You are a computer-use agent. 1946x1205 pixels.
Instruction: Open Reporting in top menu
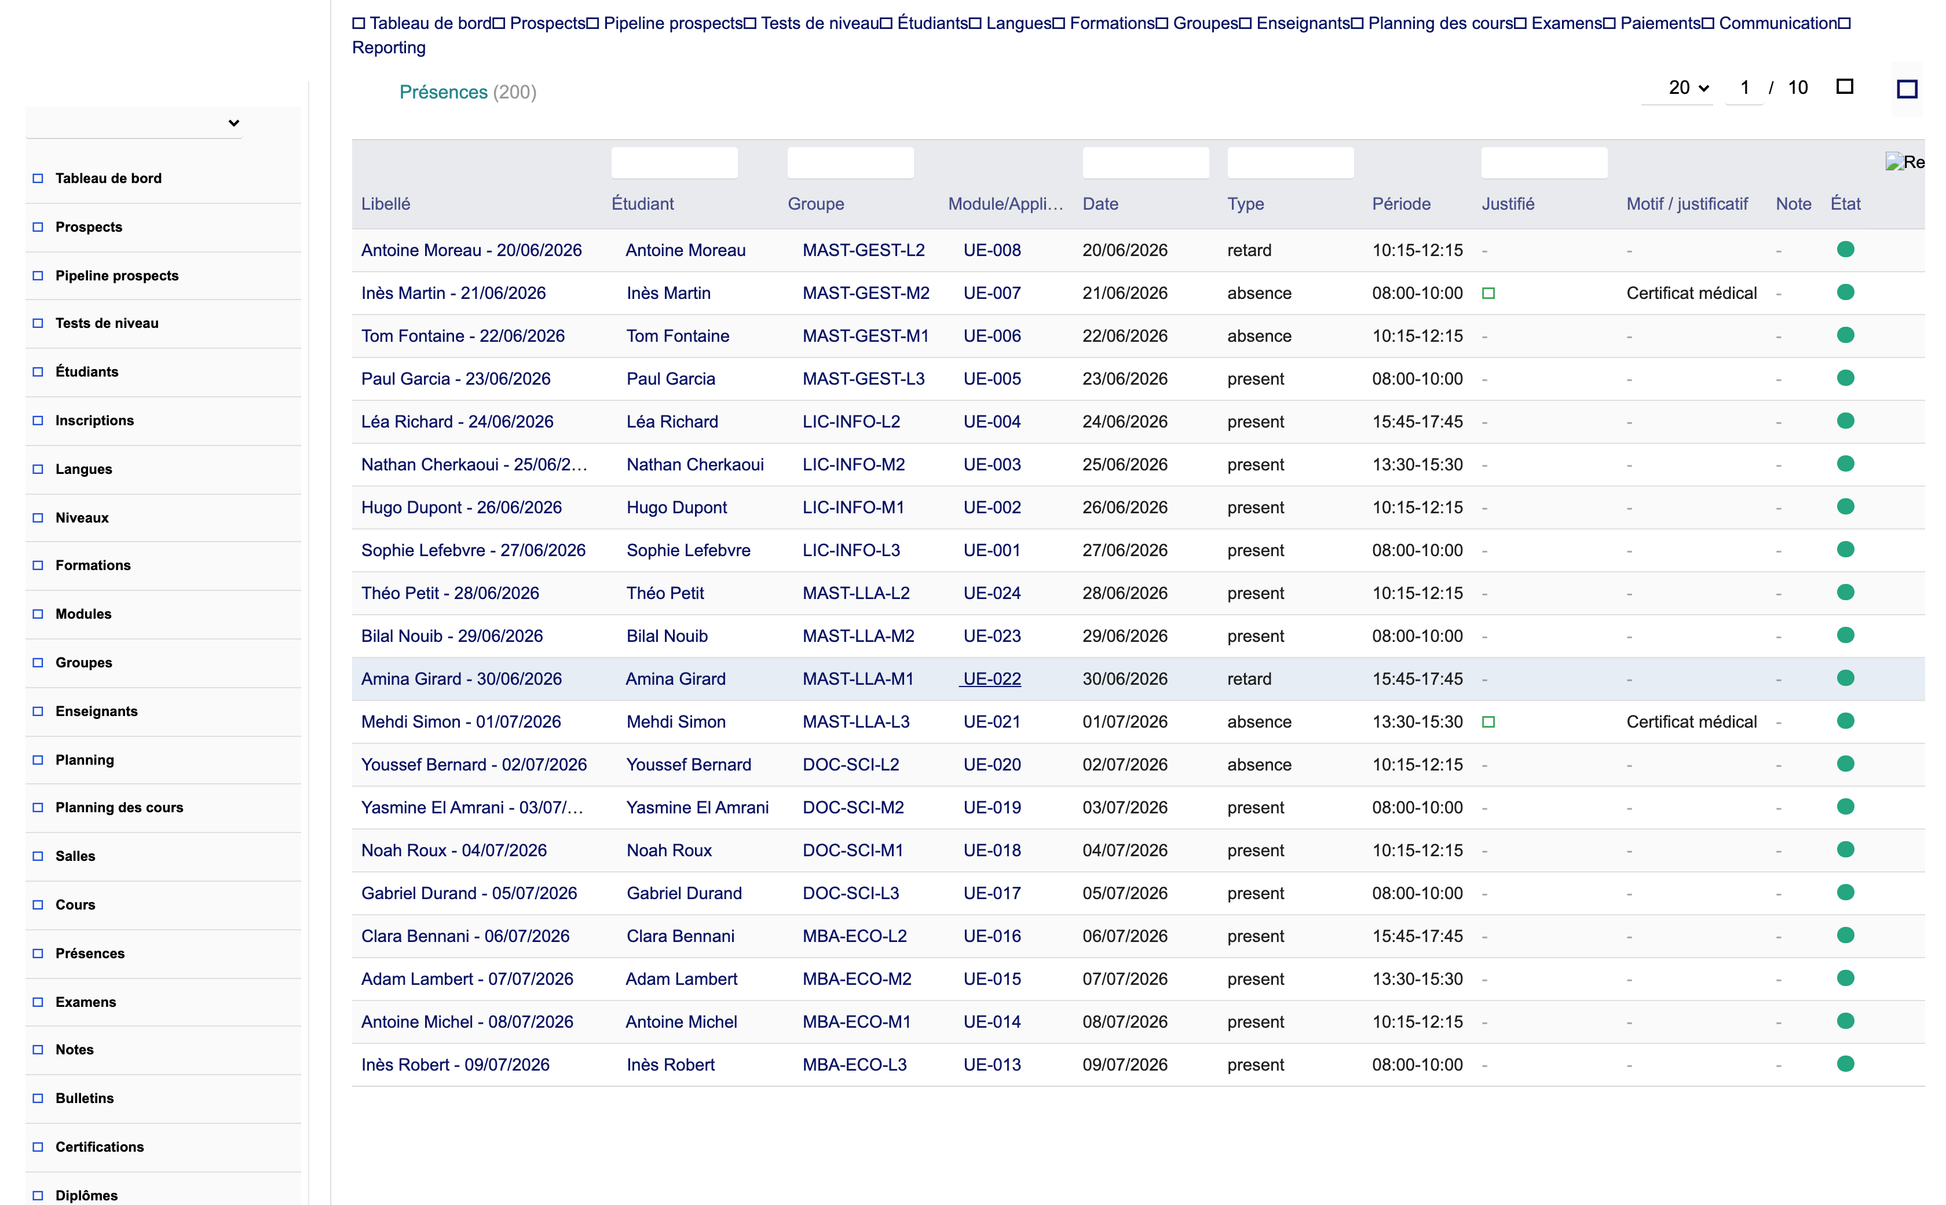click(x=389, y=48)
